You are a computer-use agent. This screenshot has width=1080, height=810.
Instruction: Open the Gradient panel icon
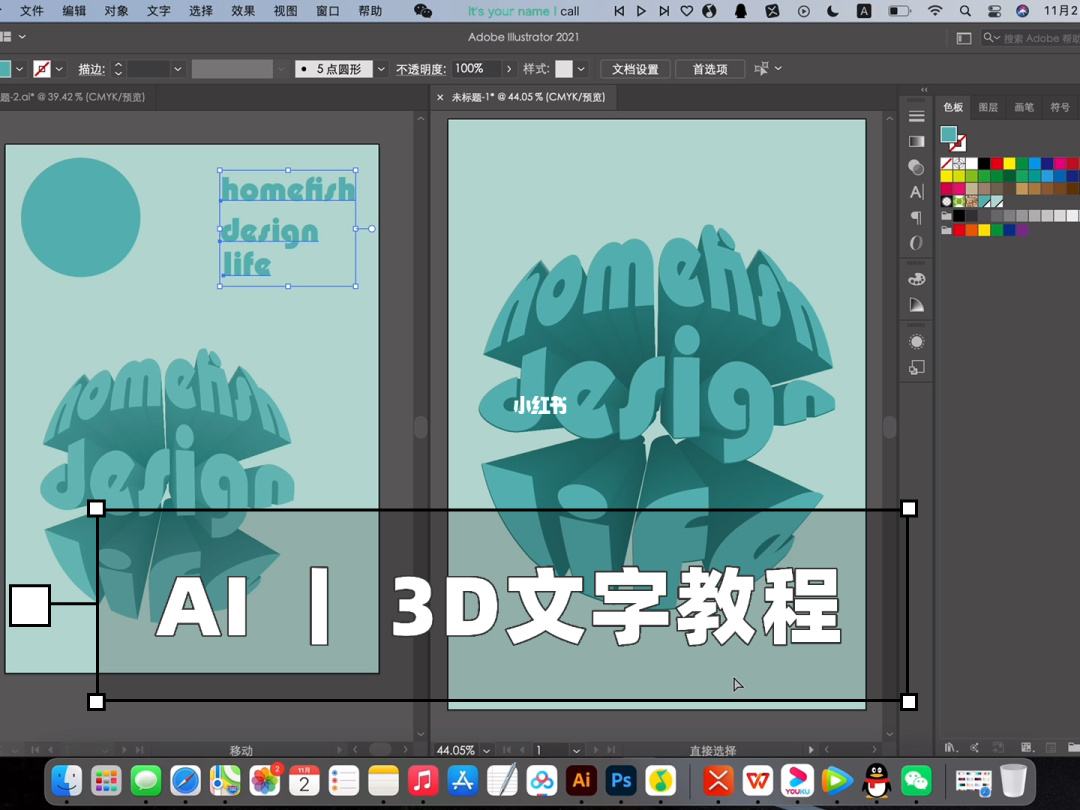(x=916, y=141)
